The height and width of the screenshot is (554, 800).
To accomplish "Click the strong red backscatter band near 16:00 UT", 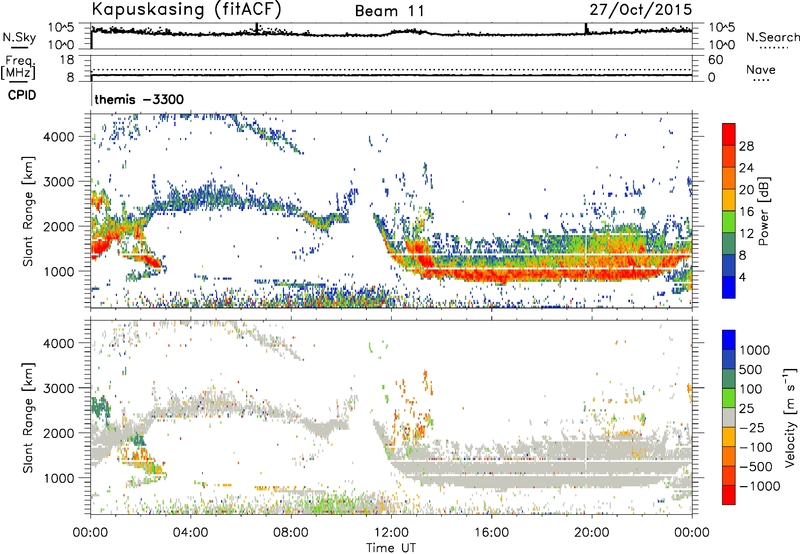I will [x=492, y=275].
